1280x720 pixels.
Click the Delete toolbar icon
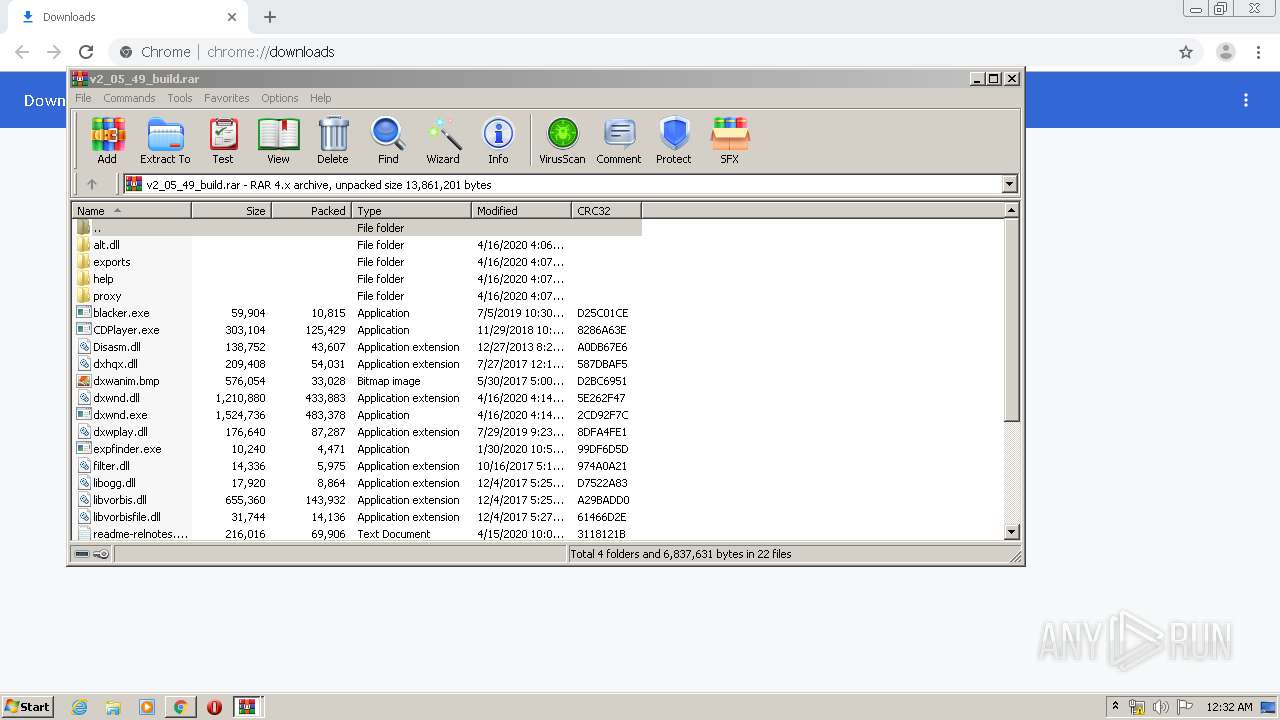click(333, 140)
